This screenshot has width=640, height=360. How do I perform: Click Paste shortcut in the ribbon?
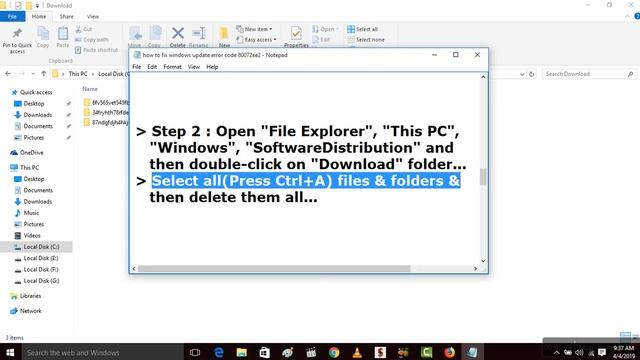tap(96, 50)
